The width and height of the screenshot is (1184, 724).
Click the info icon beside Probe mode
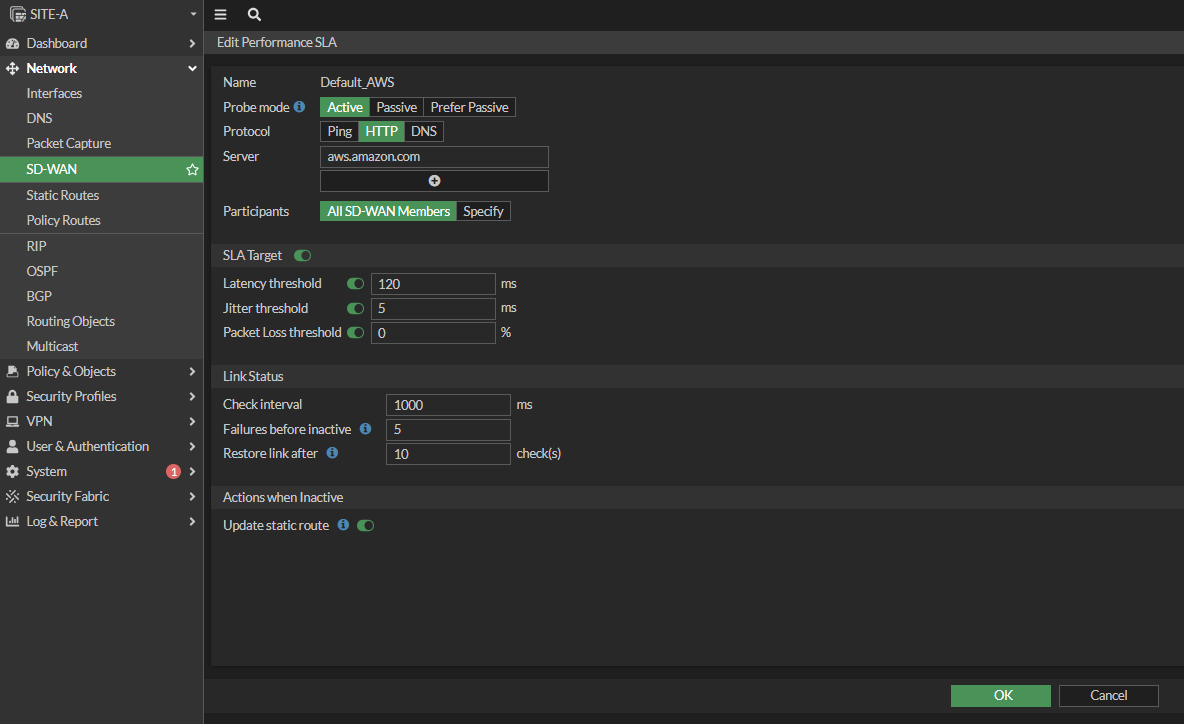point(299,107)
